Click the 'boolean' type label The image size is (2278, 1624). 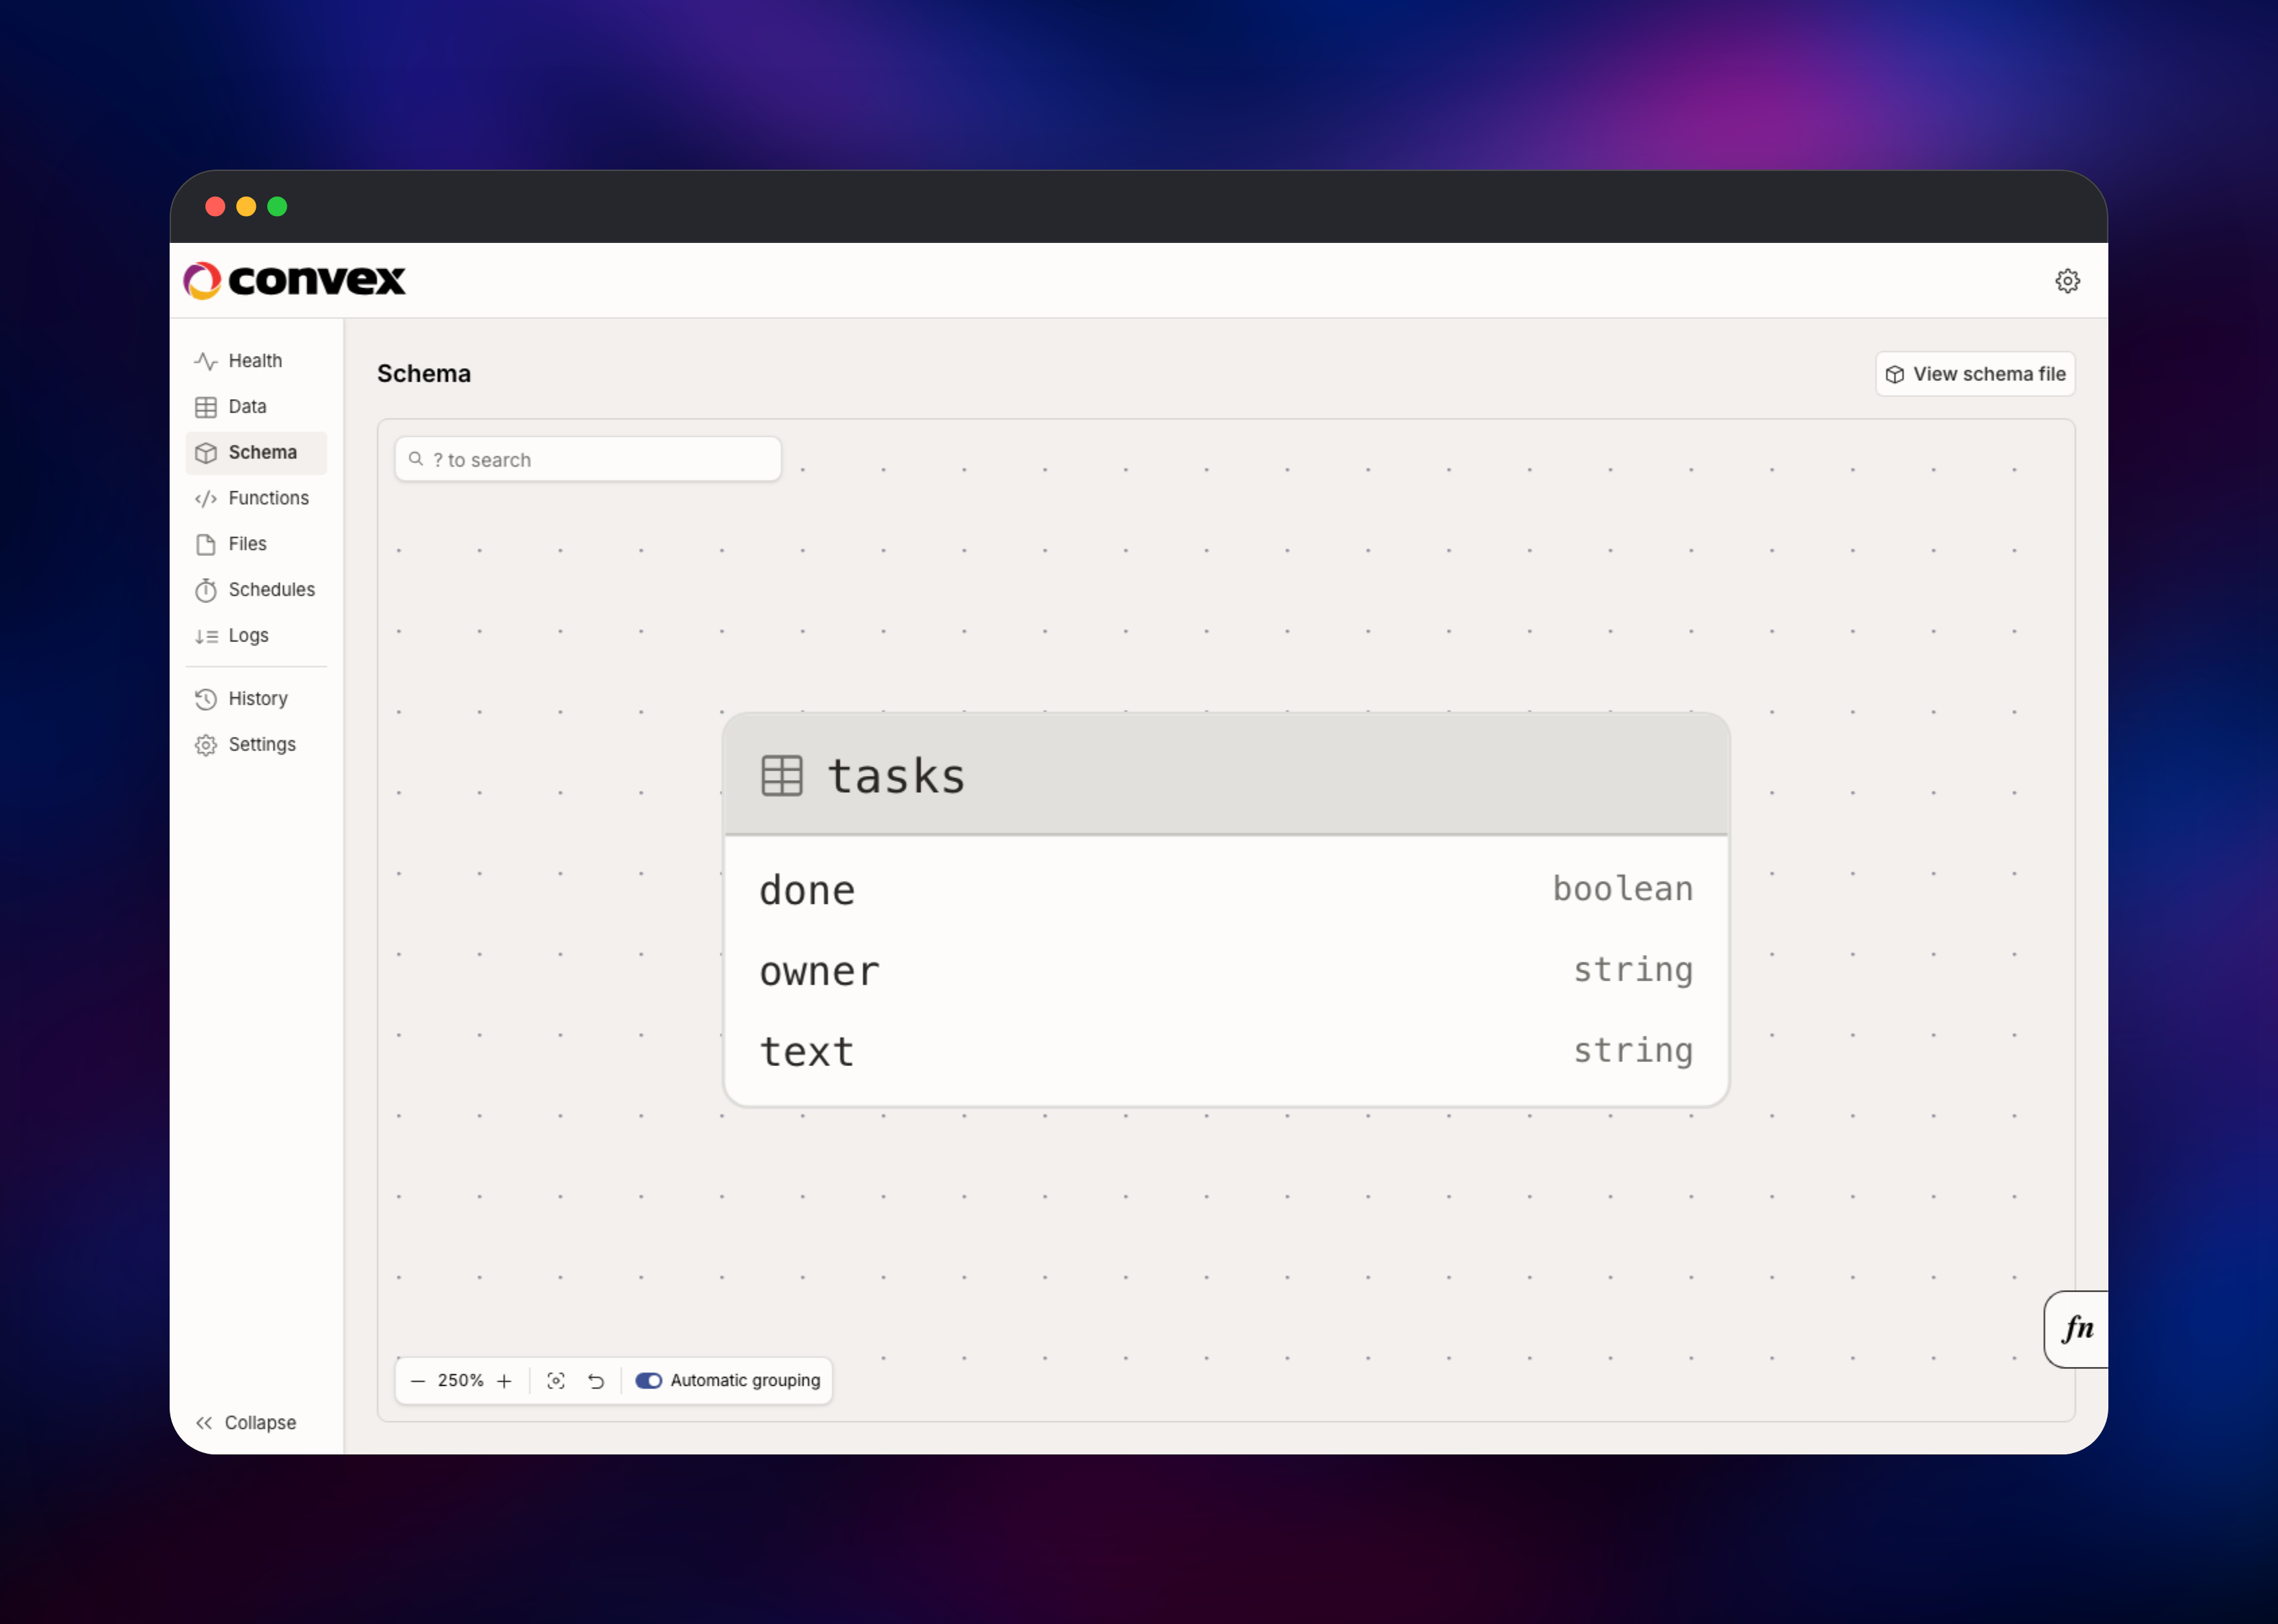click(x=1623, y=889)
